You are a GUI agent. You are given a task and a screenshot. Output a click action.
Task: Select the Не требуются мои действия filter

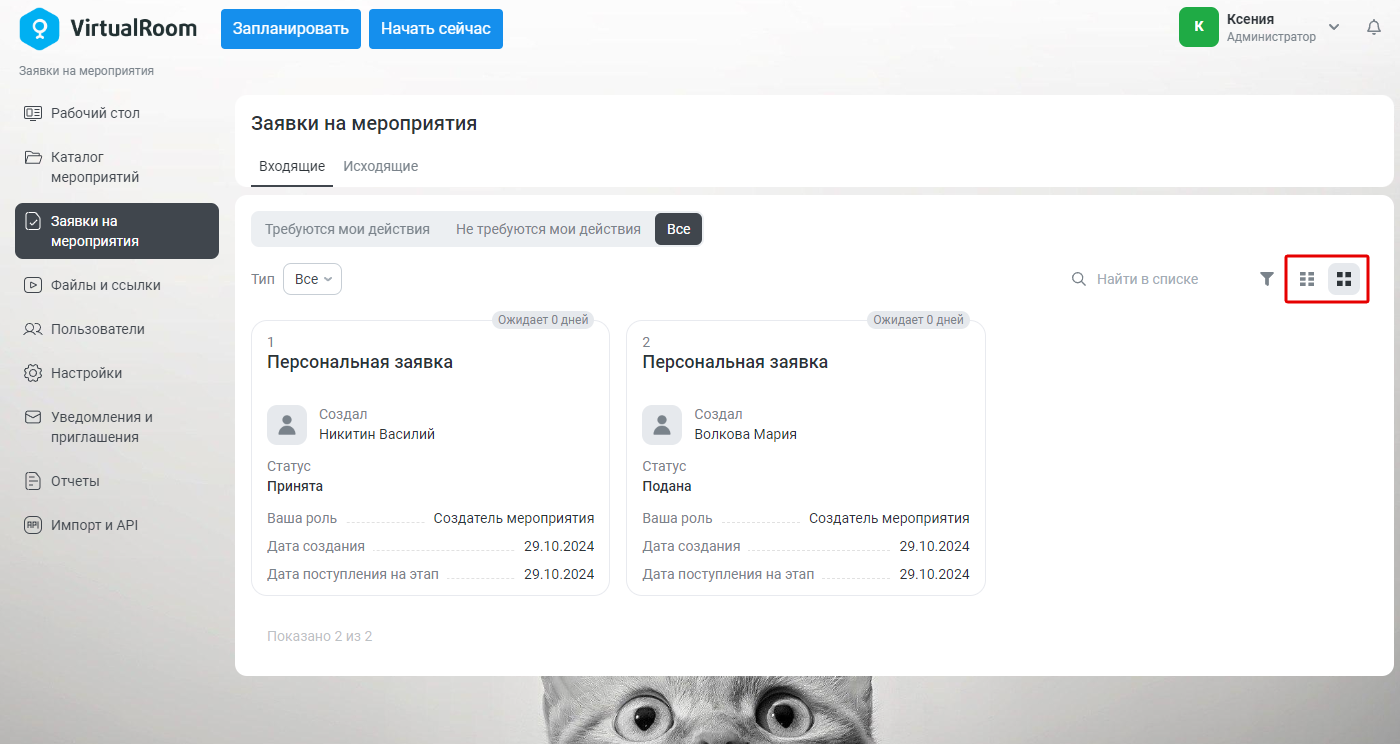click(x=548, y=229)
